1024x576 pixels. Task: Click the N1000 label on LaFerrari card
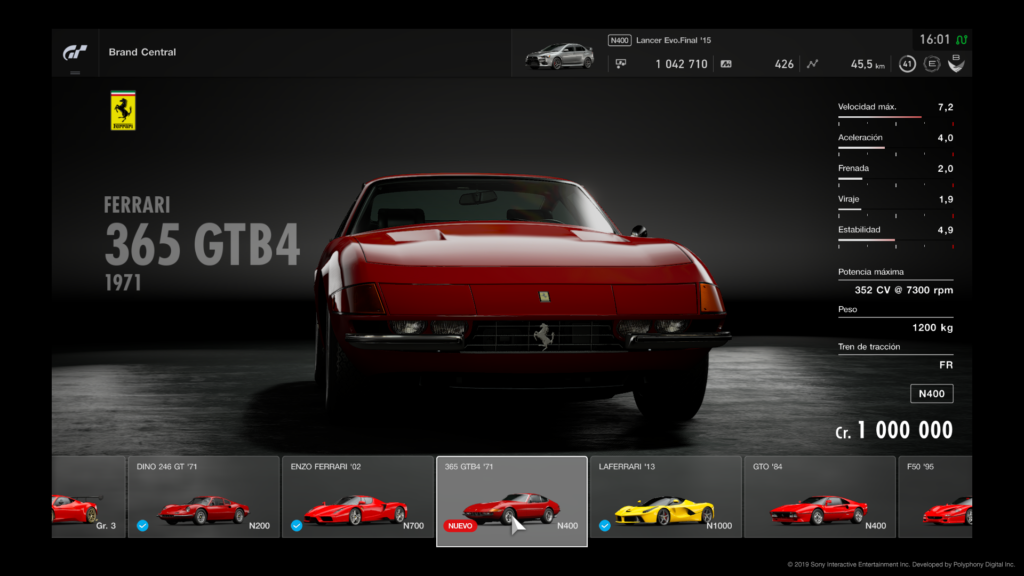[719, 526]
